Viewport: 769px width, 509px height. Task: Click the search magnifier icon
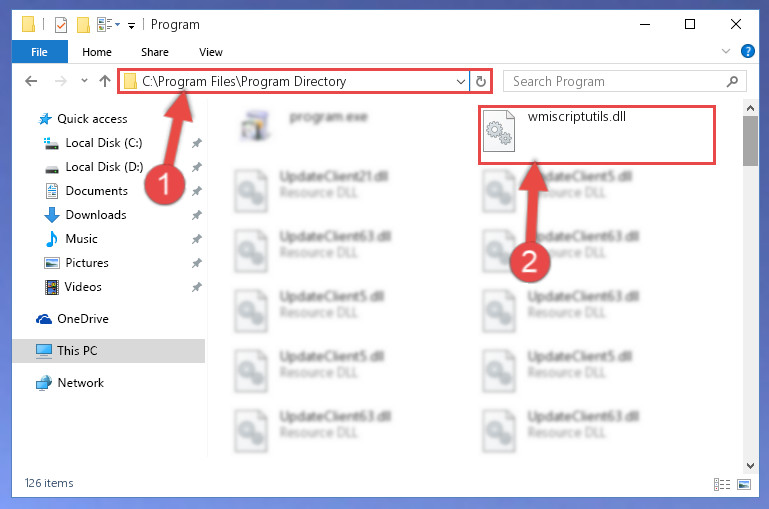pyautogui.click(x=732, y=81)
